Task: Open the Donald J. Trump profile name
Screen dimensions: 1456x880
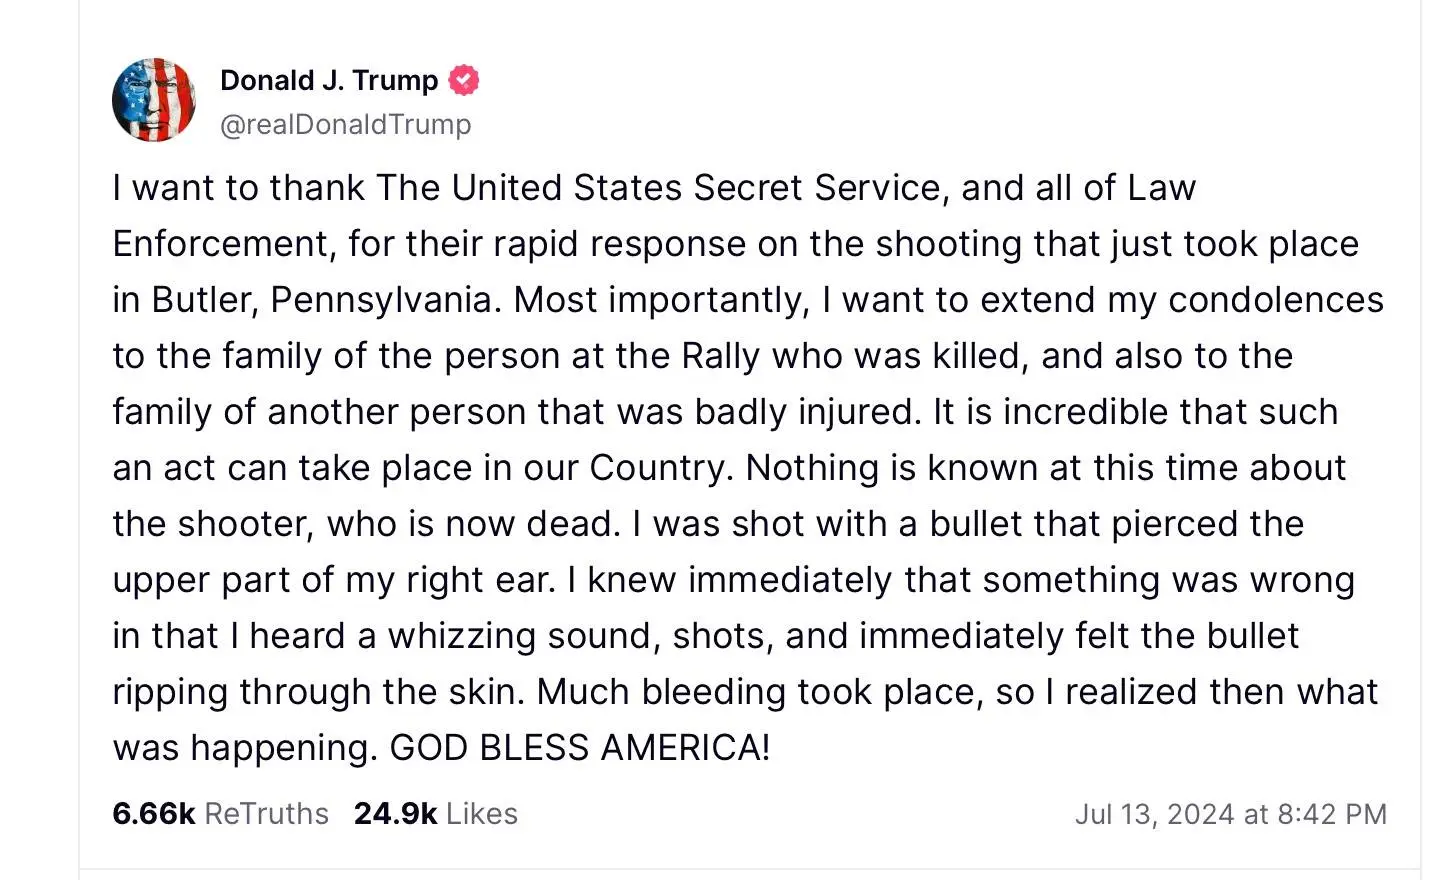Action: coord(329,80)
